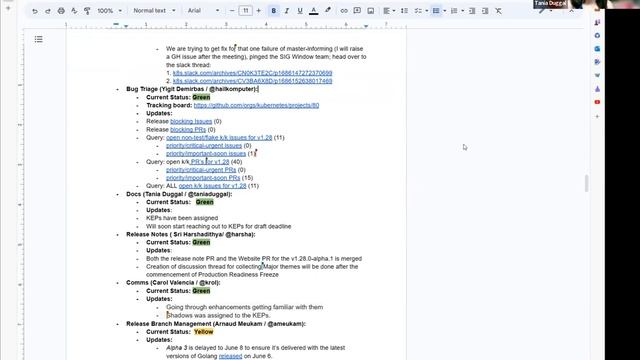The height and width of the screenshot is (360, 640).
Task: Open the priority/important-soon issues link
Action: coord(206,154)
